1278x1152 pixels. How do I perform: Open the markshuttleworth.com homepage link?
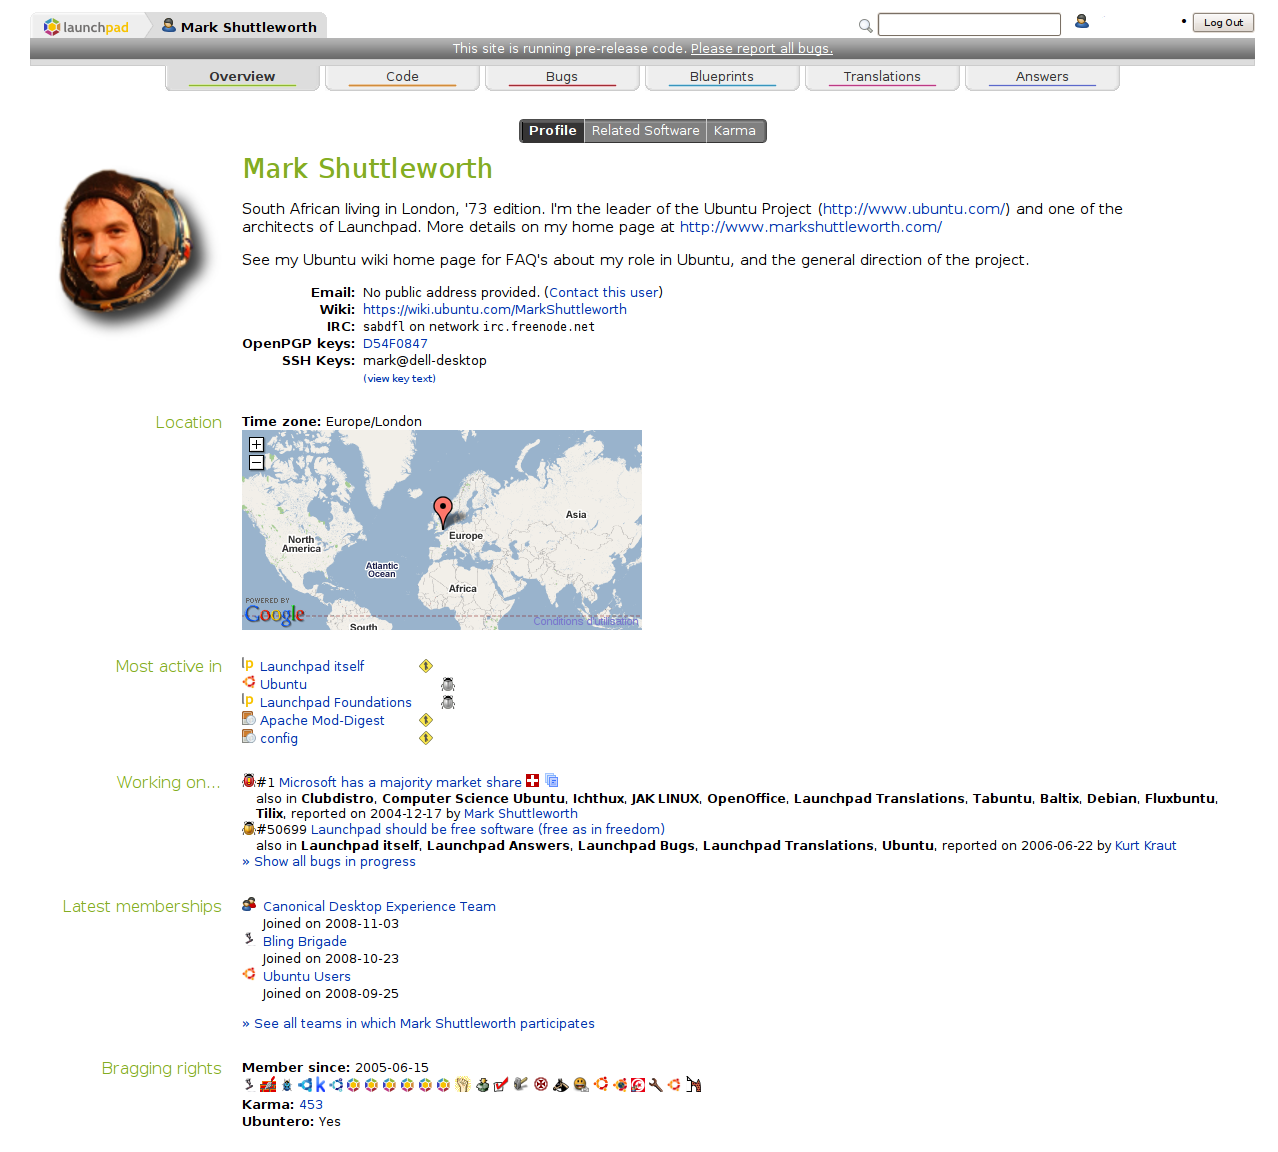[x=811, y=227]
